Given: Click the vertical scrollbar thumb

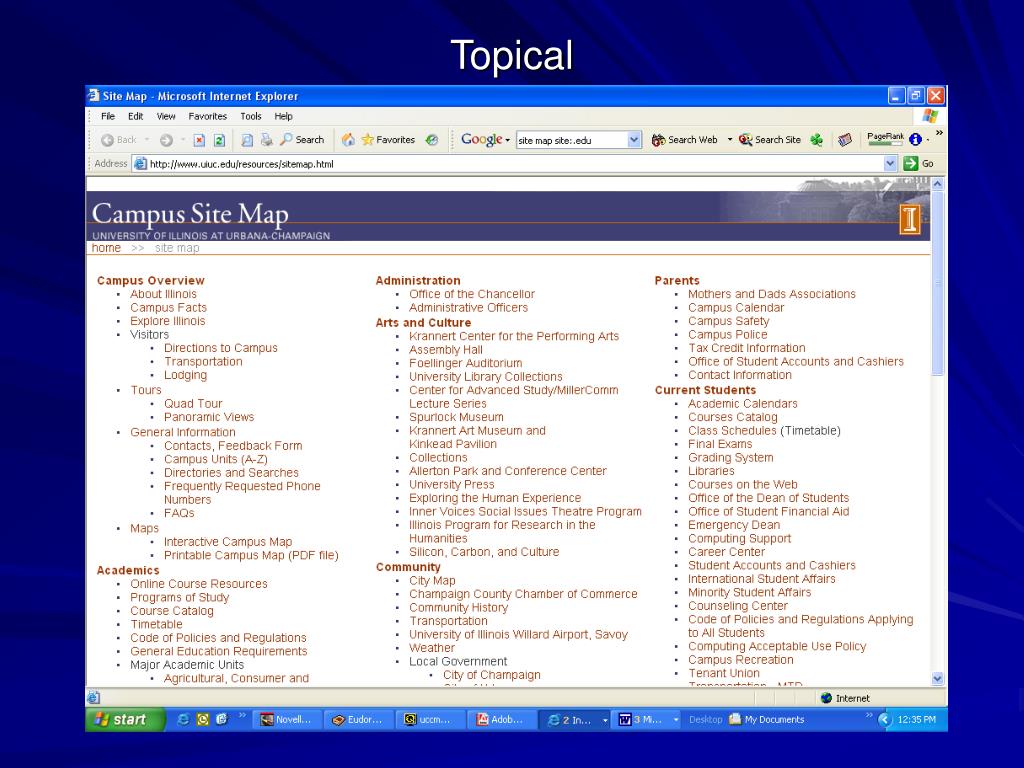Looking at the screenshot, I should coord(937,283).
